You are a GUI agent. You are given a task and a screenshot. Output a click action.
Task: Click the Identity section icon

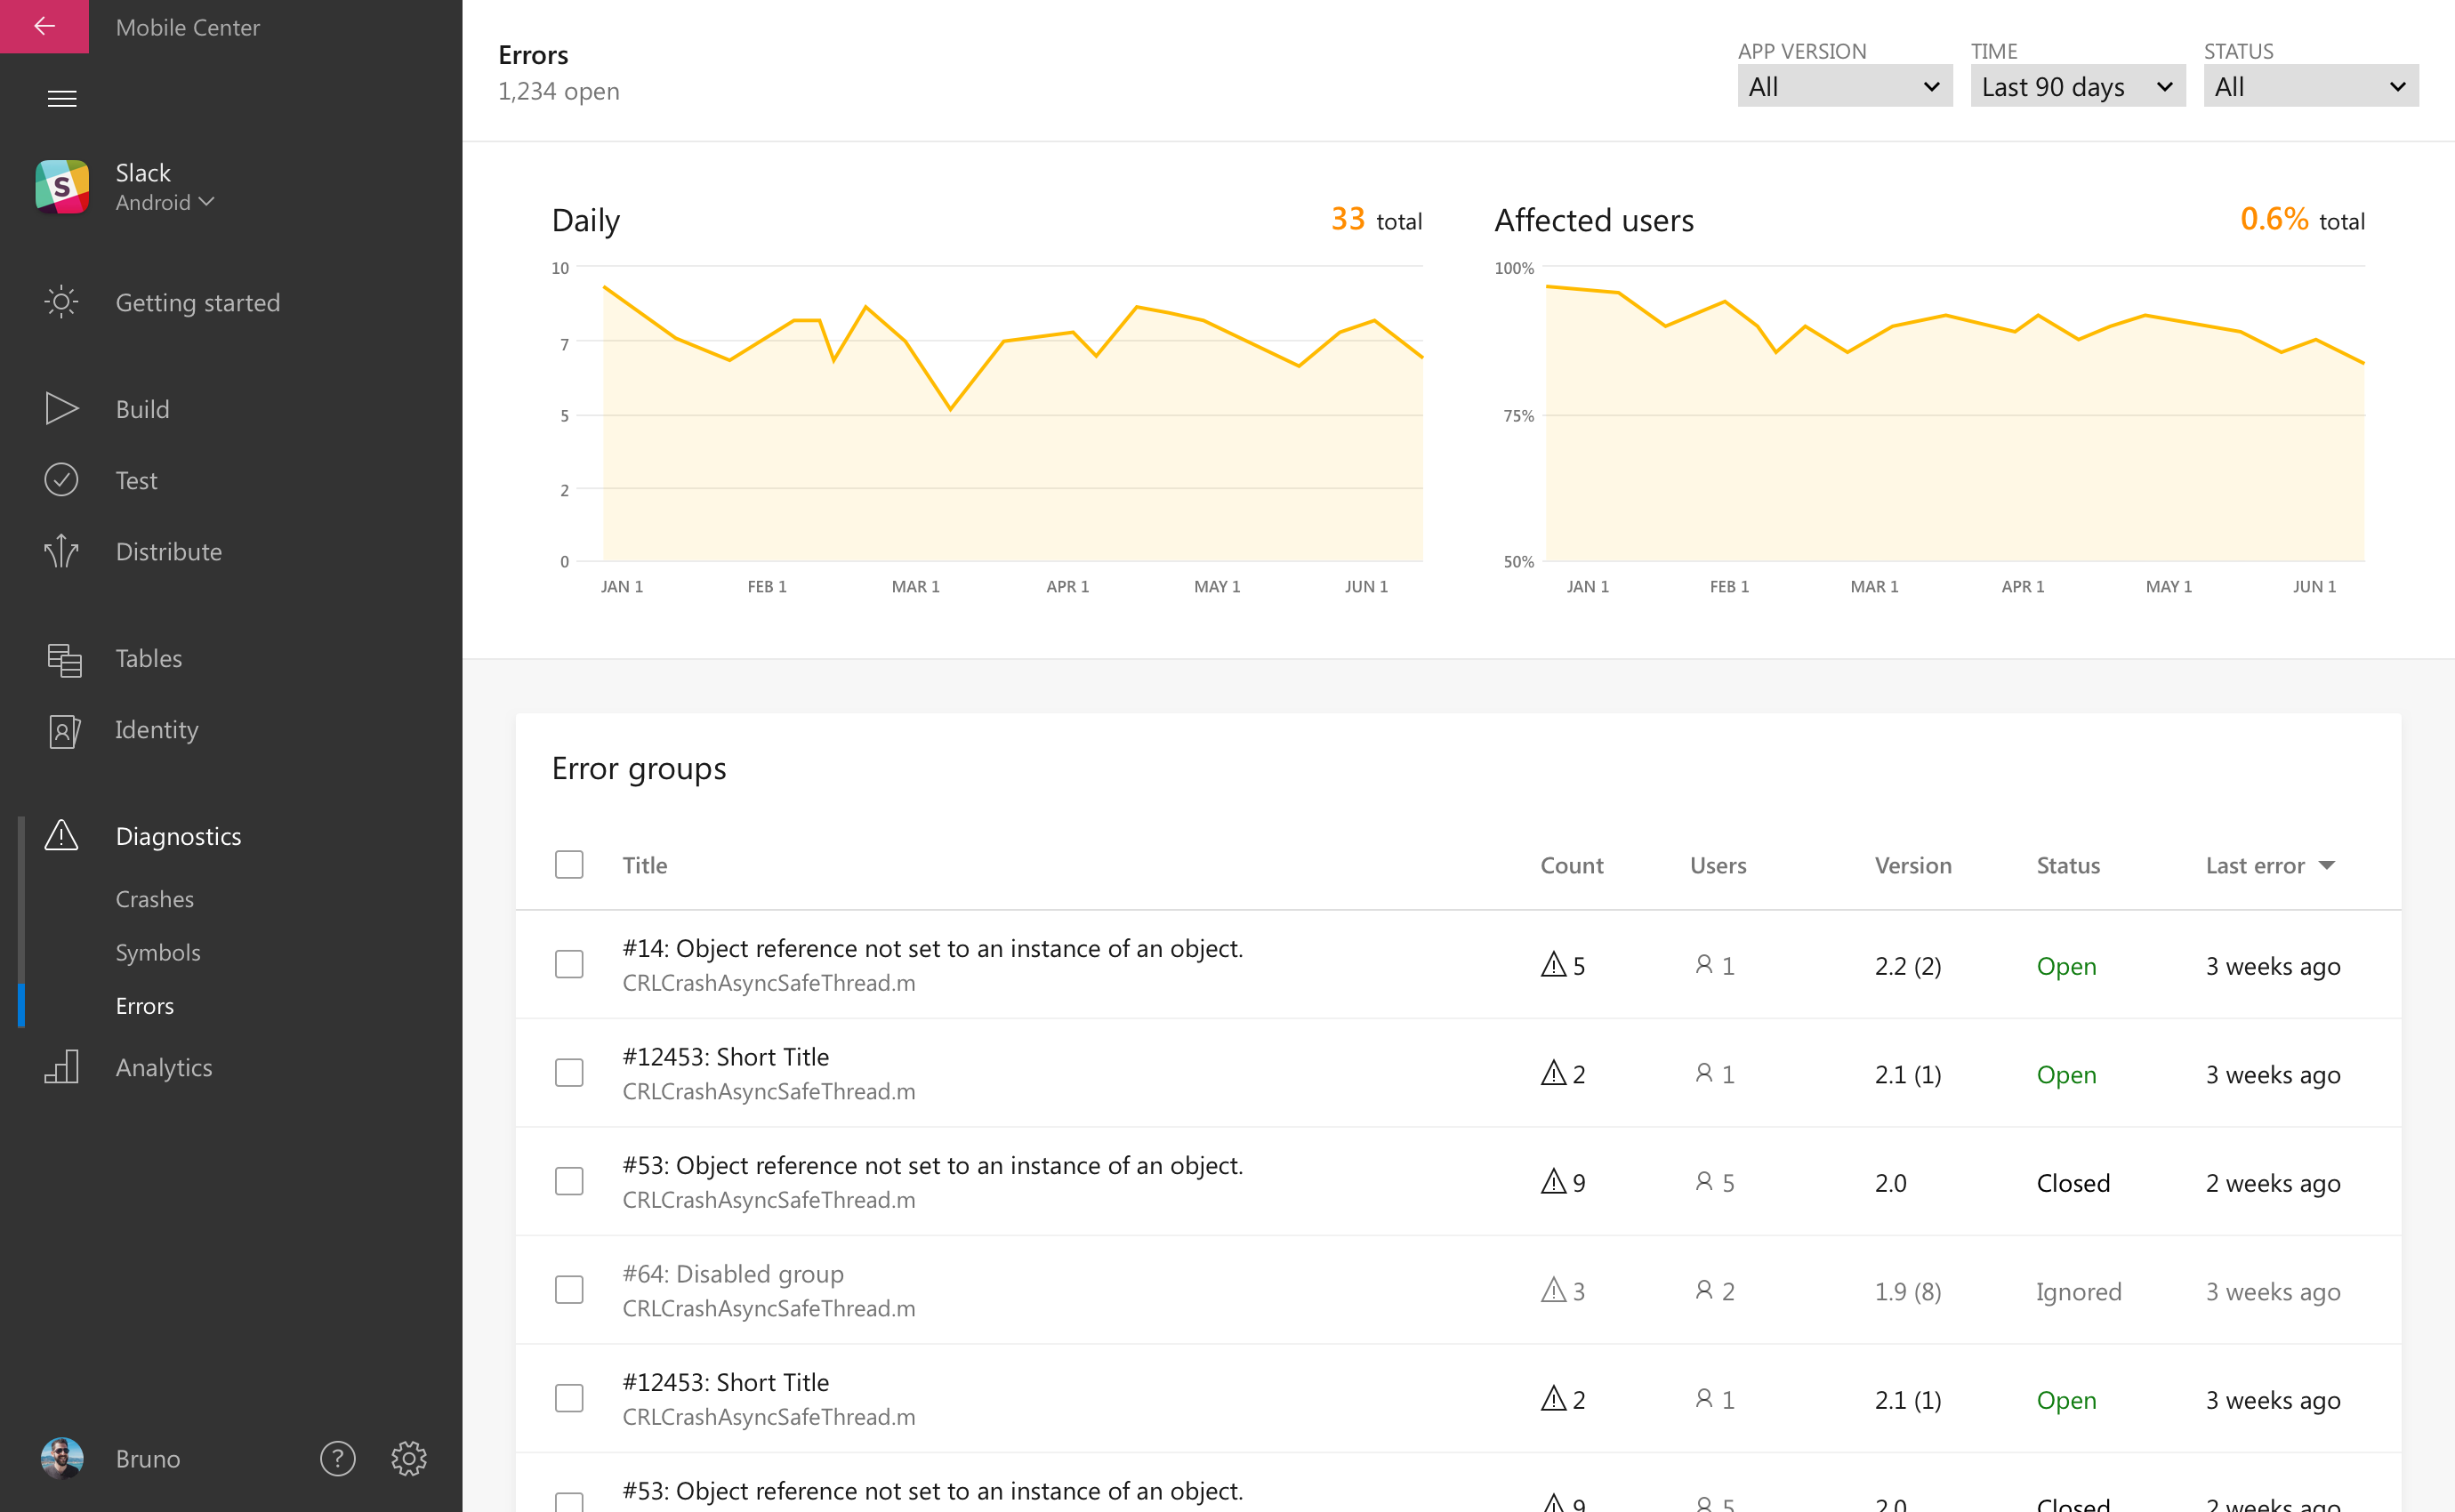pyautogui.click(x=61, y=728)
